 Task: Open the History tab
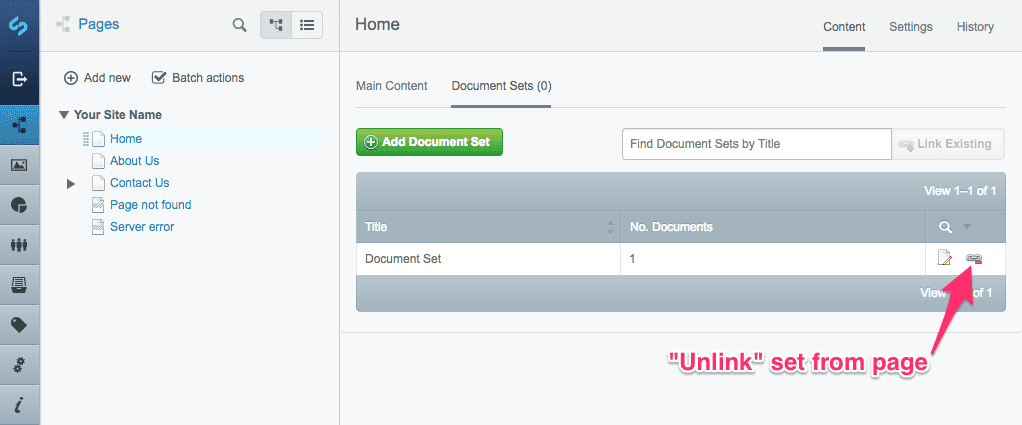[975, 27]
